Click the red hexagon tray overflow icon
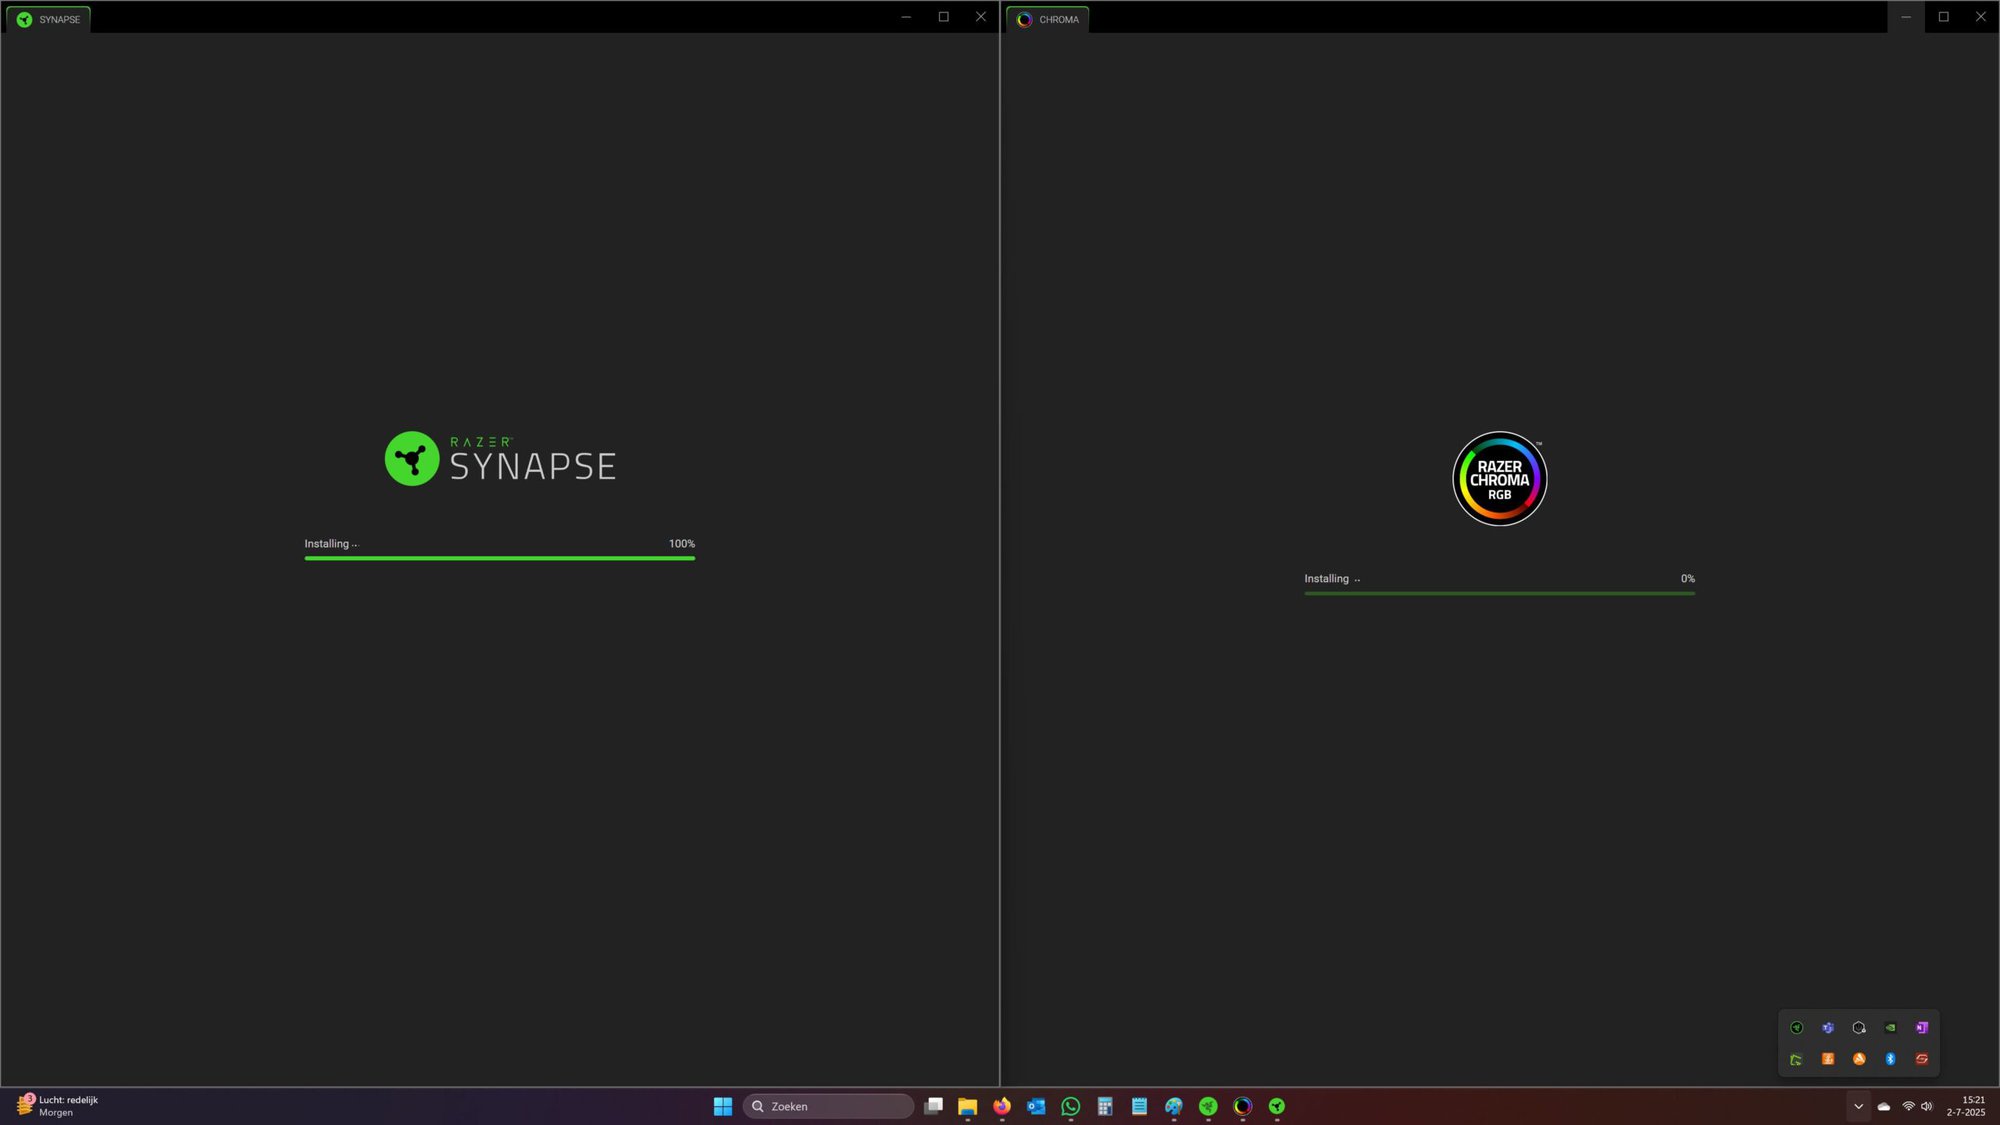The image size is (2000, 1125). coord(1921,1059)
